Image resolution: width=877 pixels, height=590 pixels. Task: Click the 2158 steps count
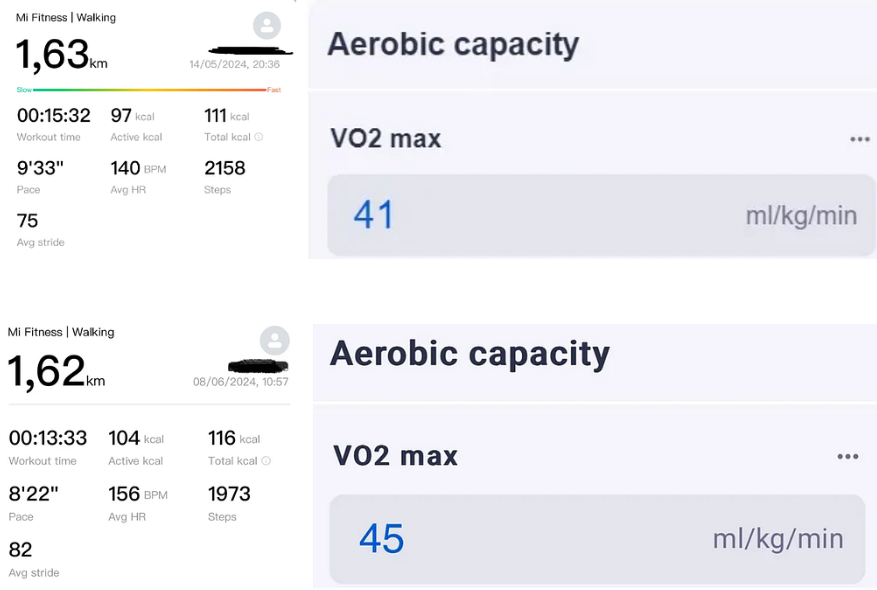point(224,168)
